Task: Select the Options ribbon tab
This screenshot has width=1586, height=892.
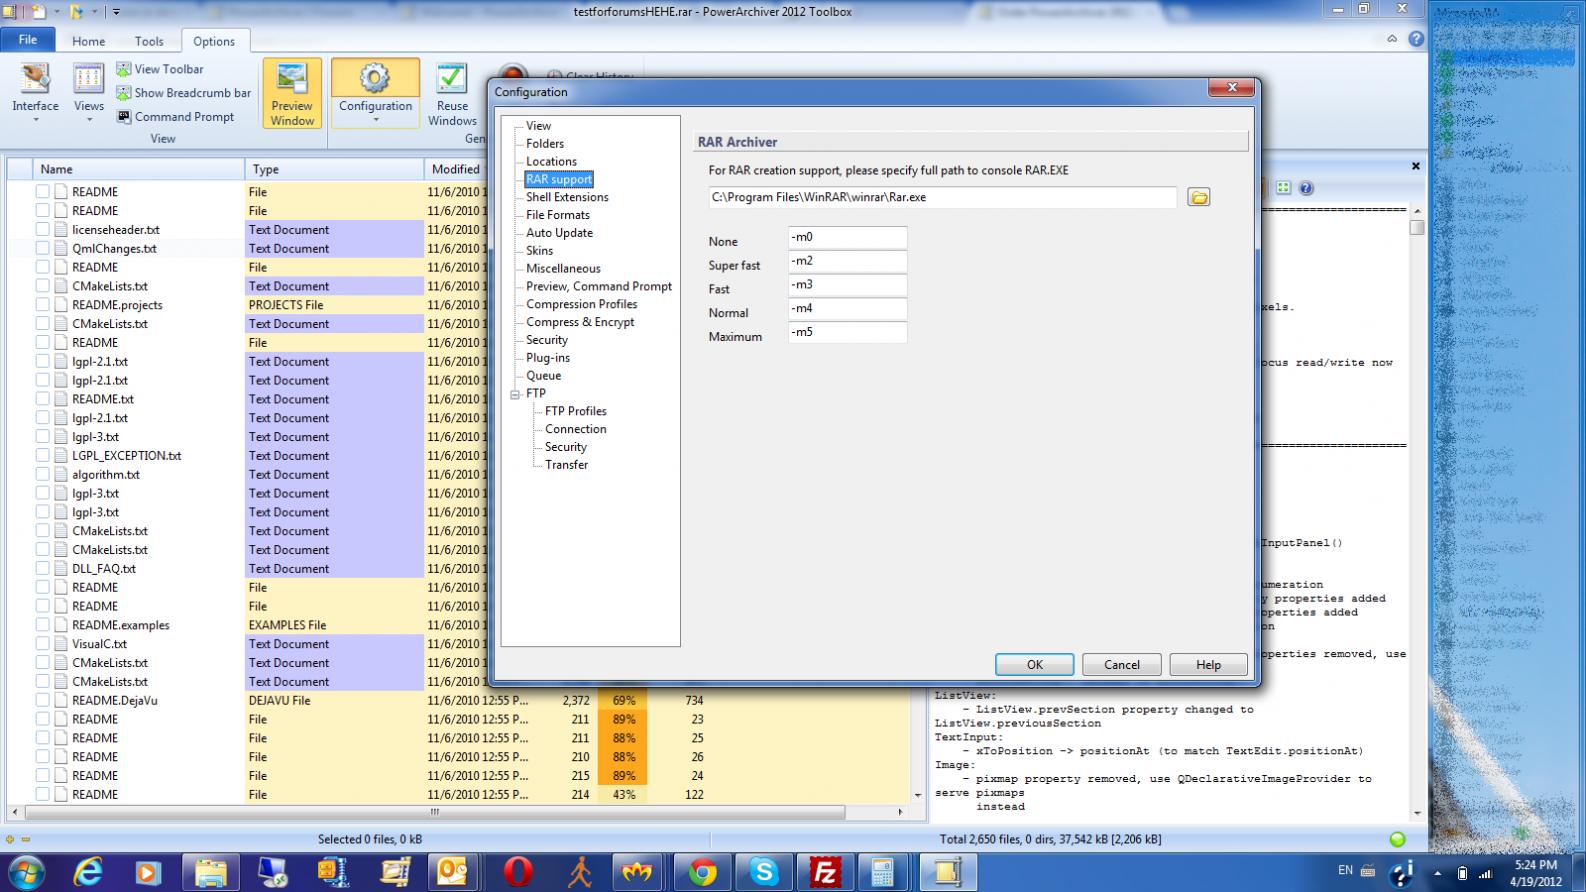Action: pos(214,41)
